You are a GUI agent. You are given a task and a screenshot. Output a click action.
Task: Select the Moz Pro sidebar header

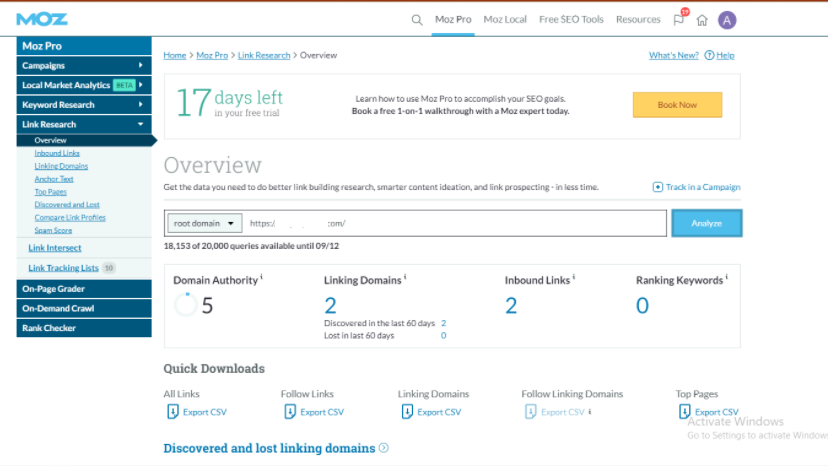point(84,46)
